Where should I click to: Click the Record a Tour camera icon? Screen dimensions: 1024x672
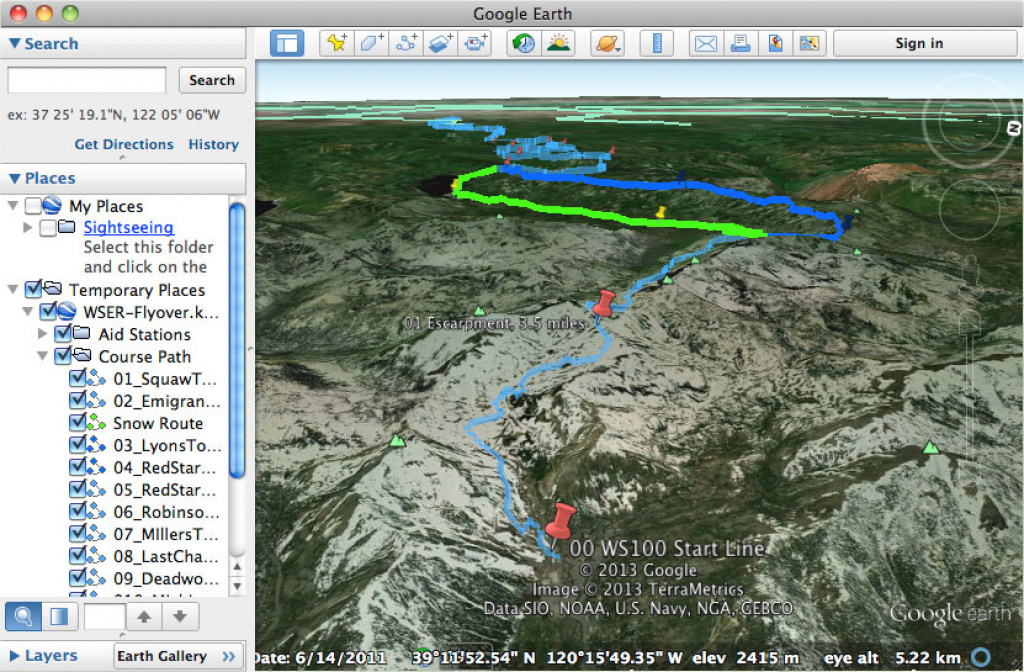[476, 43]
